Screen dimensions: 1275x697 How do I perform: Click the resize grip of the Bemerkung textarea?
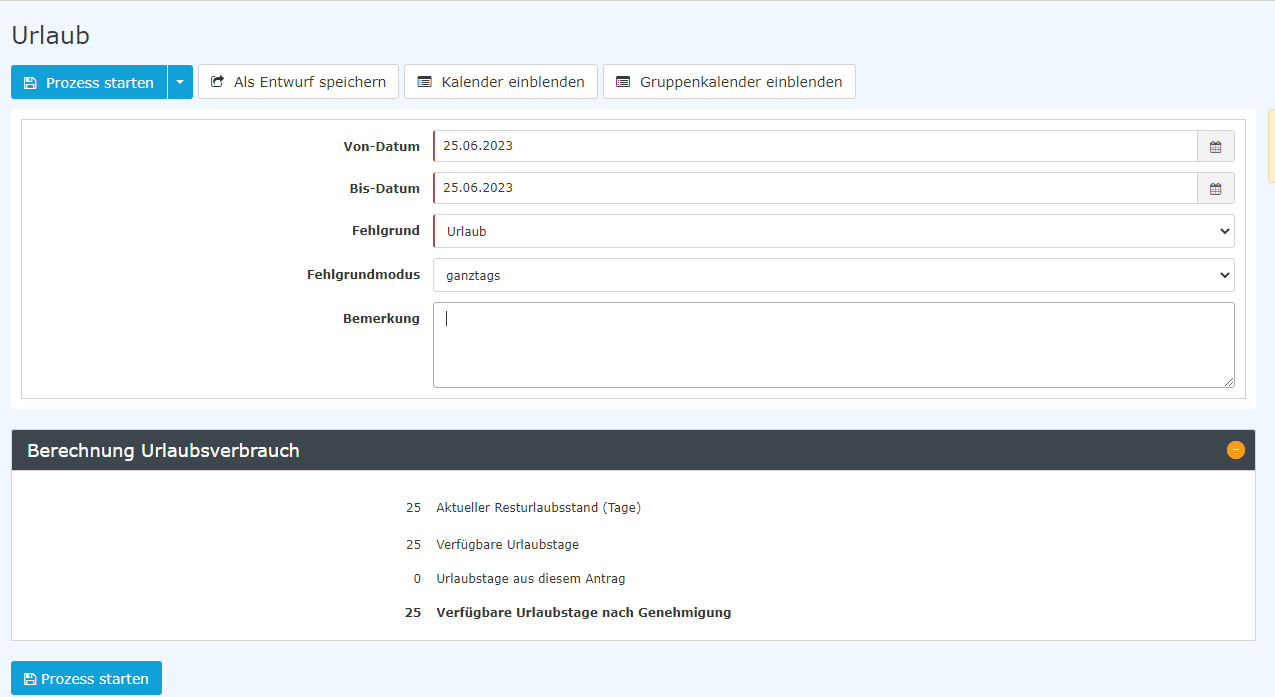coord(1229,381)
